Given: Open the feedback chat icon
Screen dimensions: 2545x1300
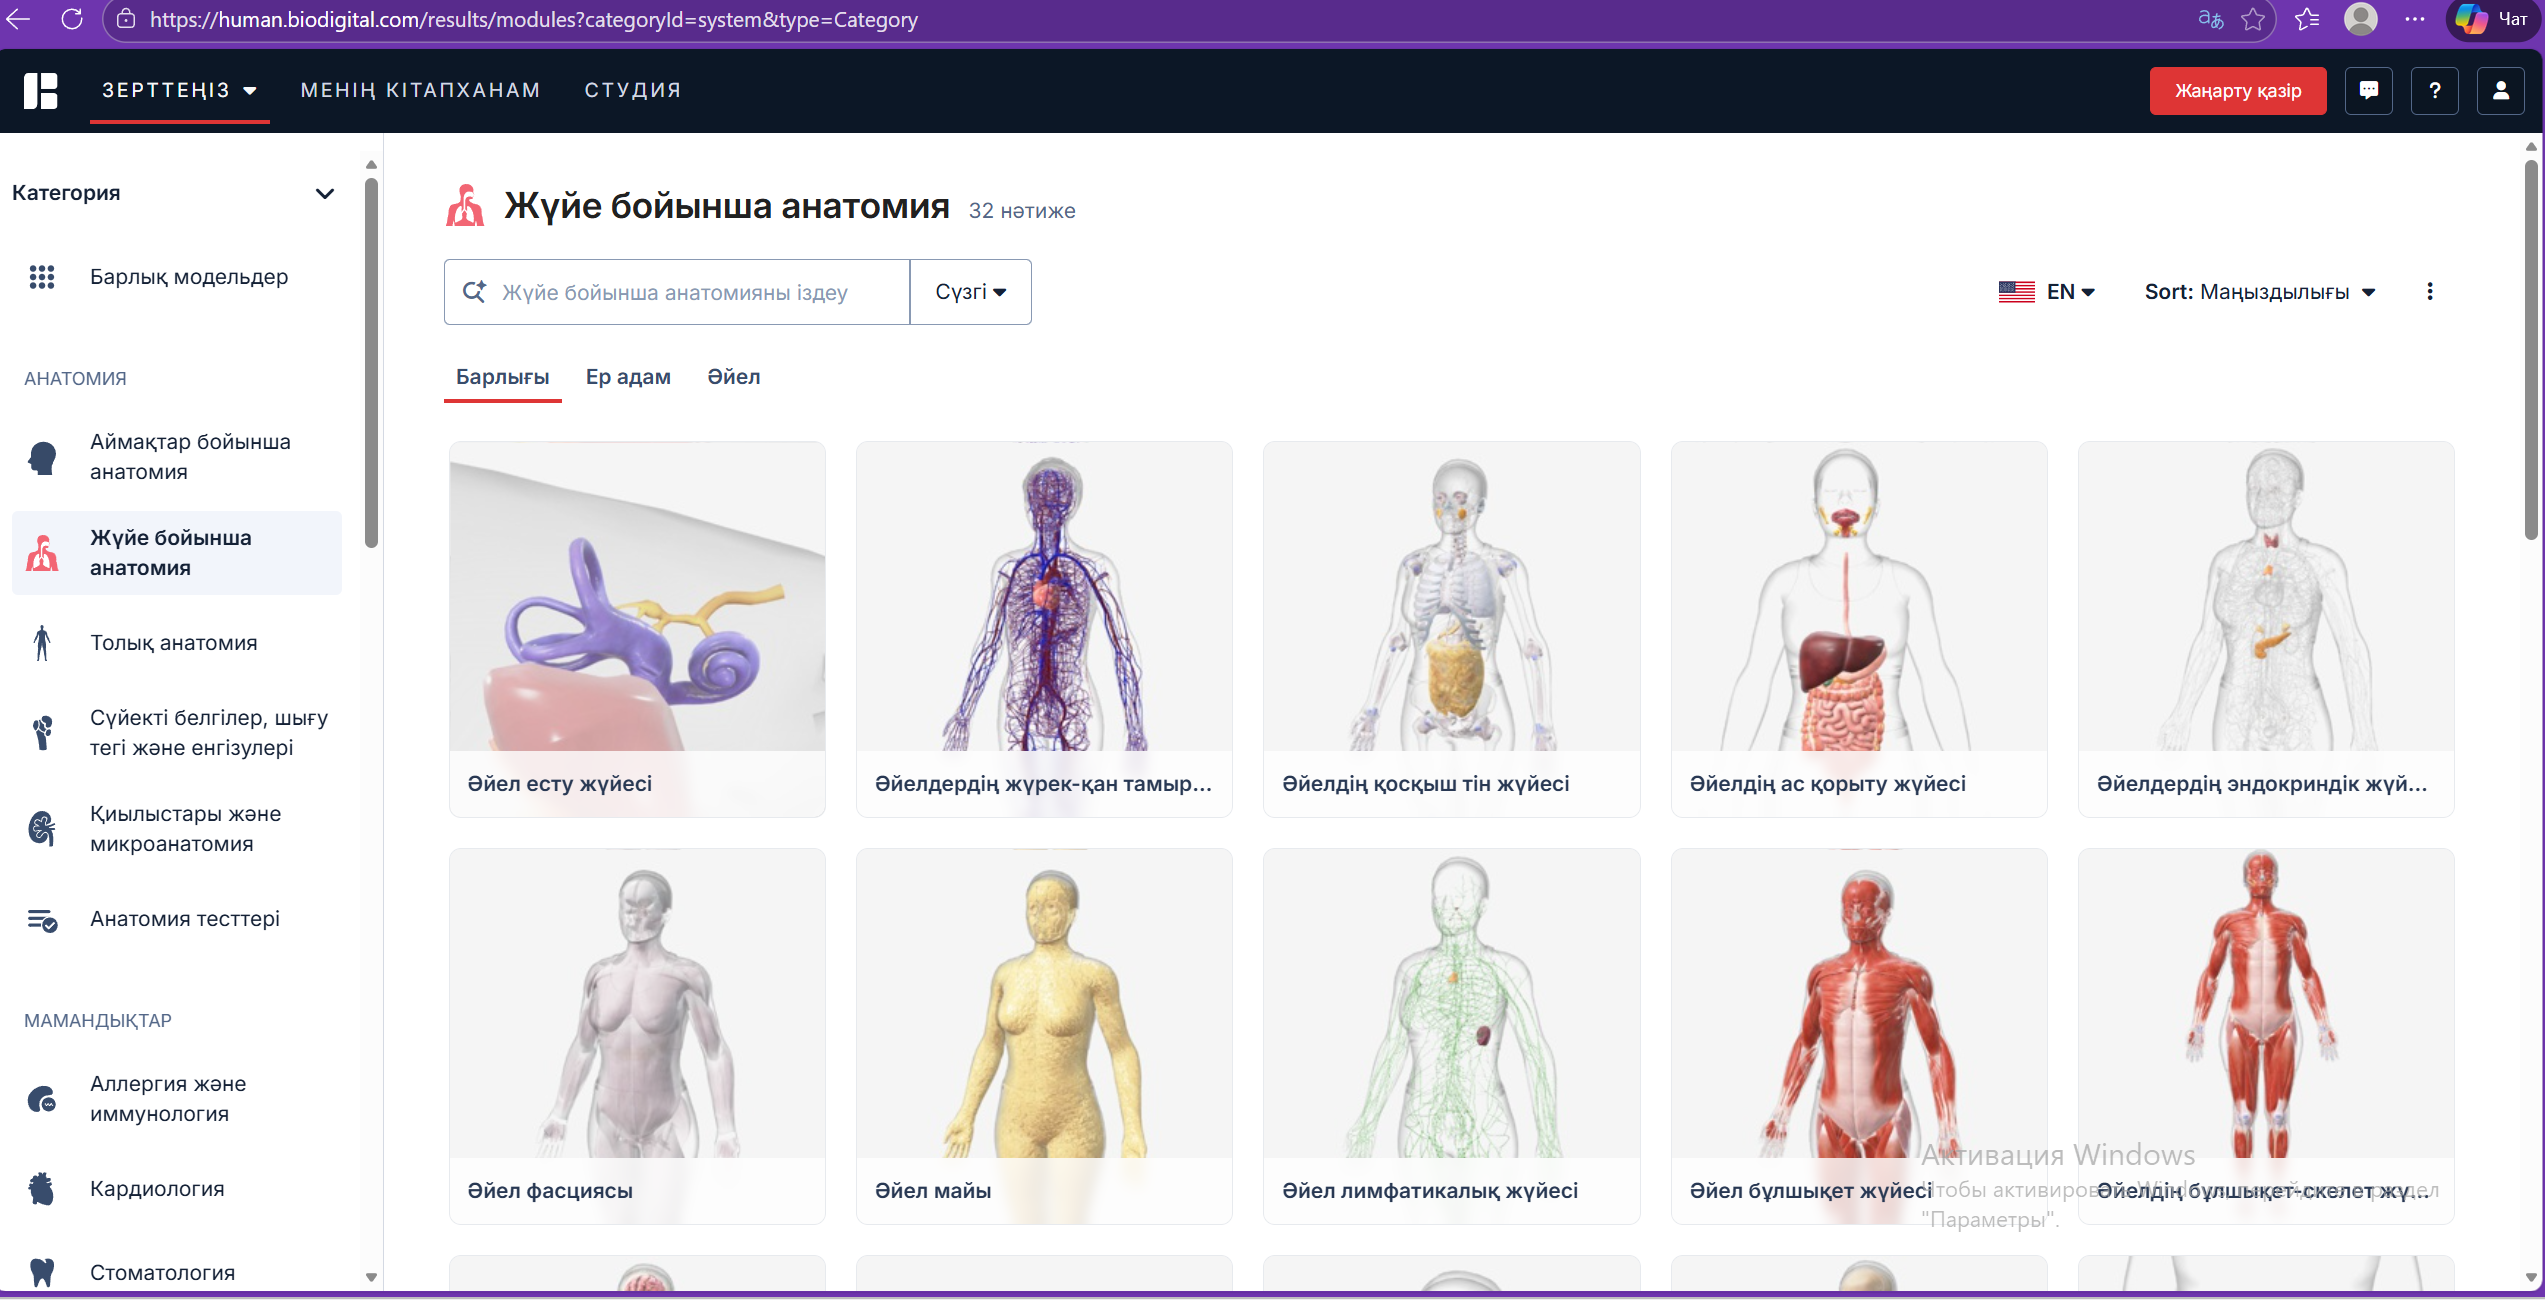Looking at the screenshot, I should pos(2368,91).
